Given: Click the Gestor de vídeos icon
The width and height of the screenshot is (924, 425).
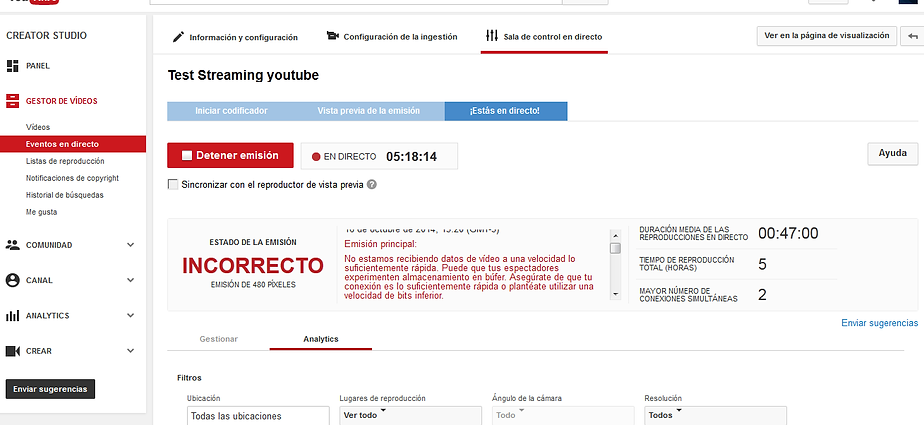Looking at the screenshot, I should click(12, 101).
